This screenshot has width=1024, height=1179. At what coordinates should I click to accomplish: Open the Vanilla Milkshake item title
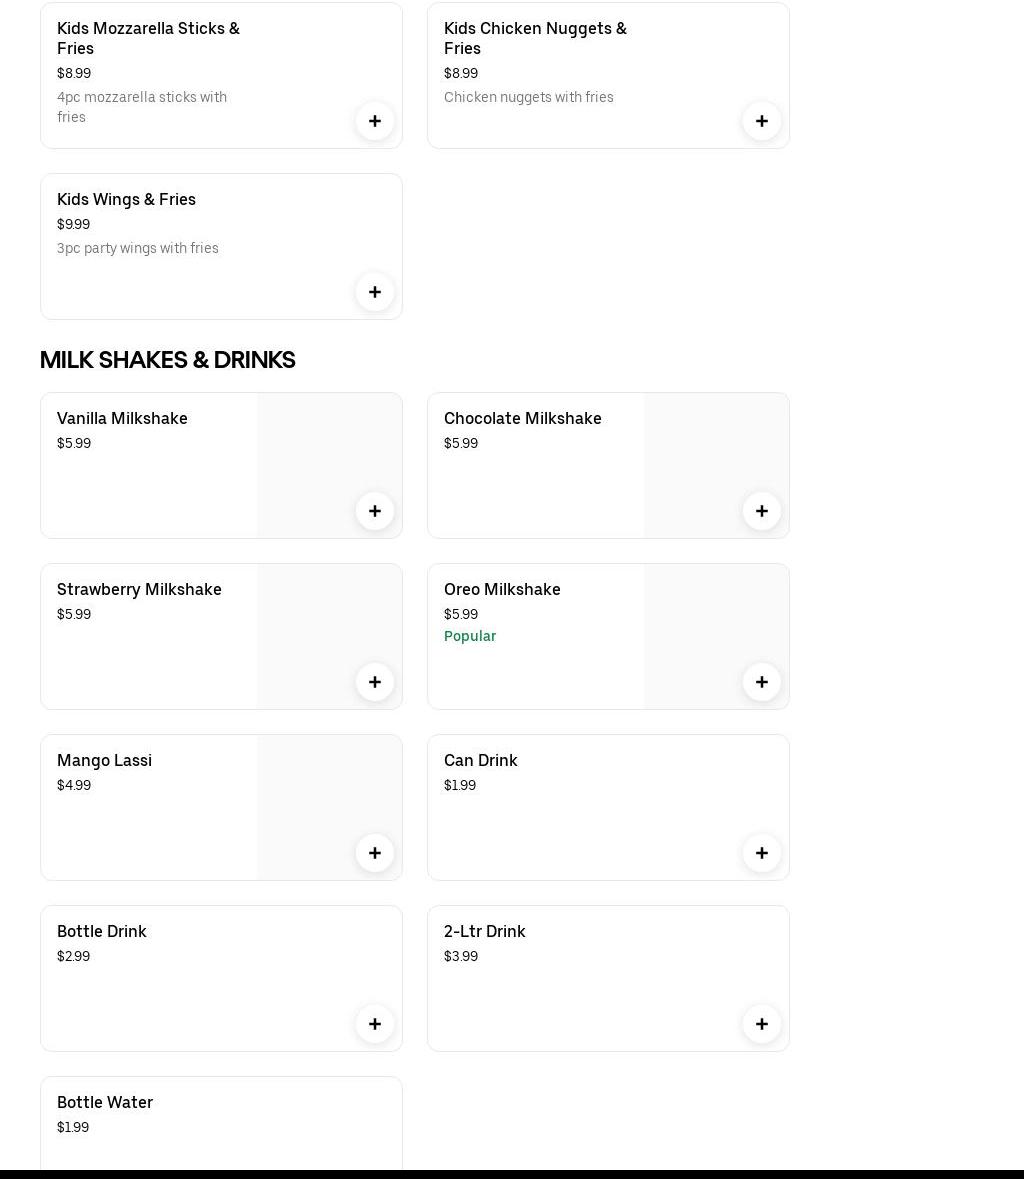122,418
